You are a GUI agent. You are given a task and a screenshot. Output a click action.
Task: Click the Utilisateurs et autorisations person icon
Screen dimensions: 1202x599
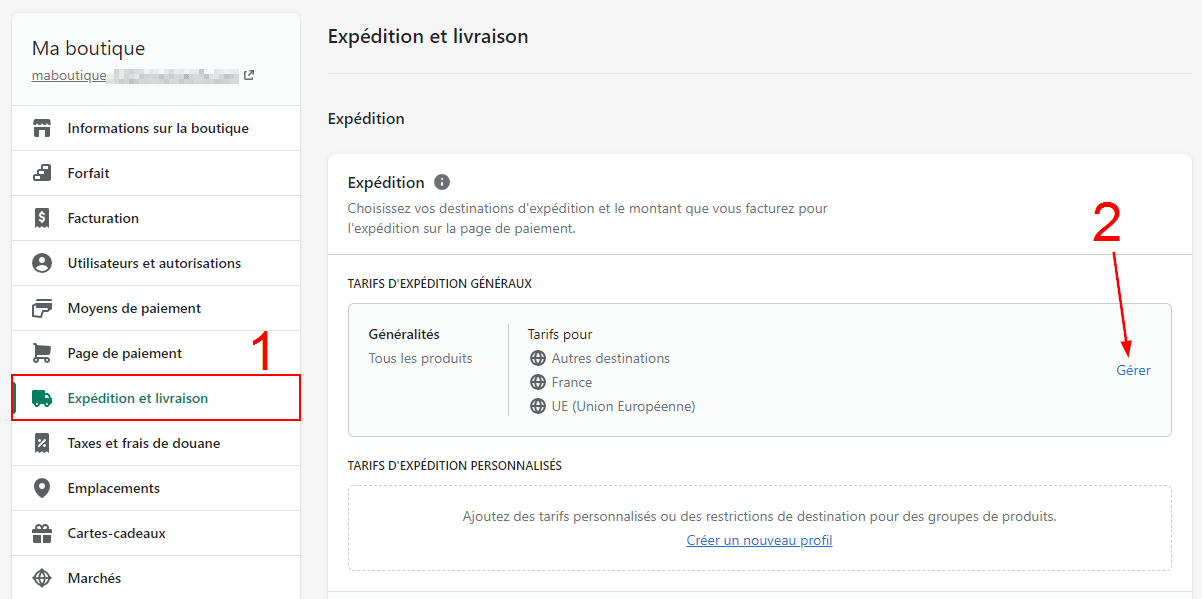(x=42, y=263)
